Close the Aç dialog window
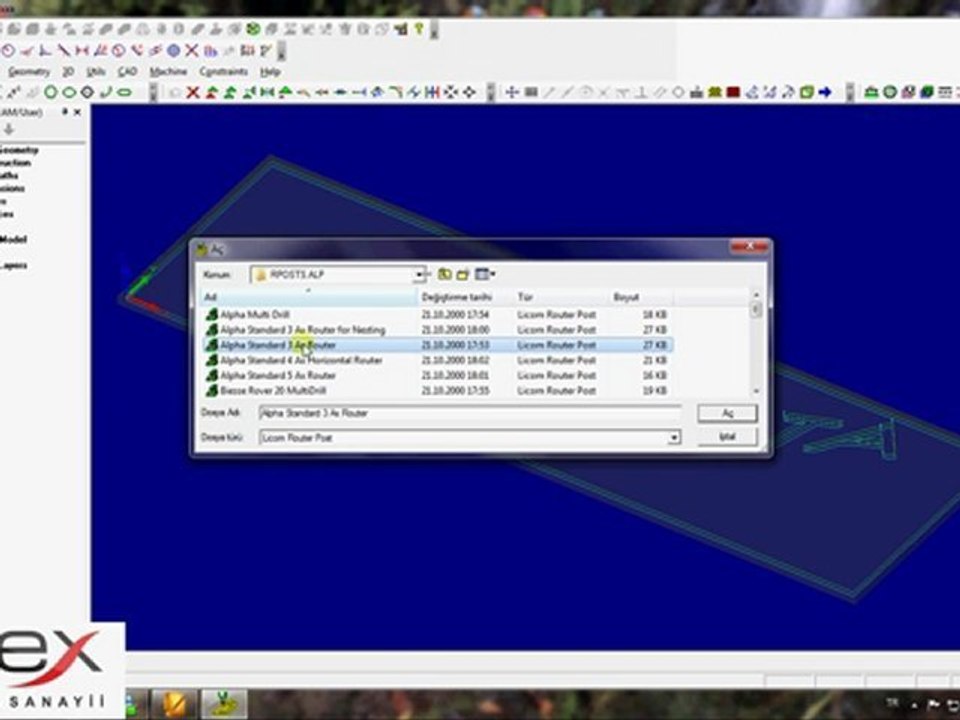The height and width of the screenshot is (720, 960). point(749,247)
